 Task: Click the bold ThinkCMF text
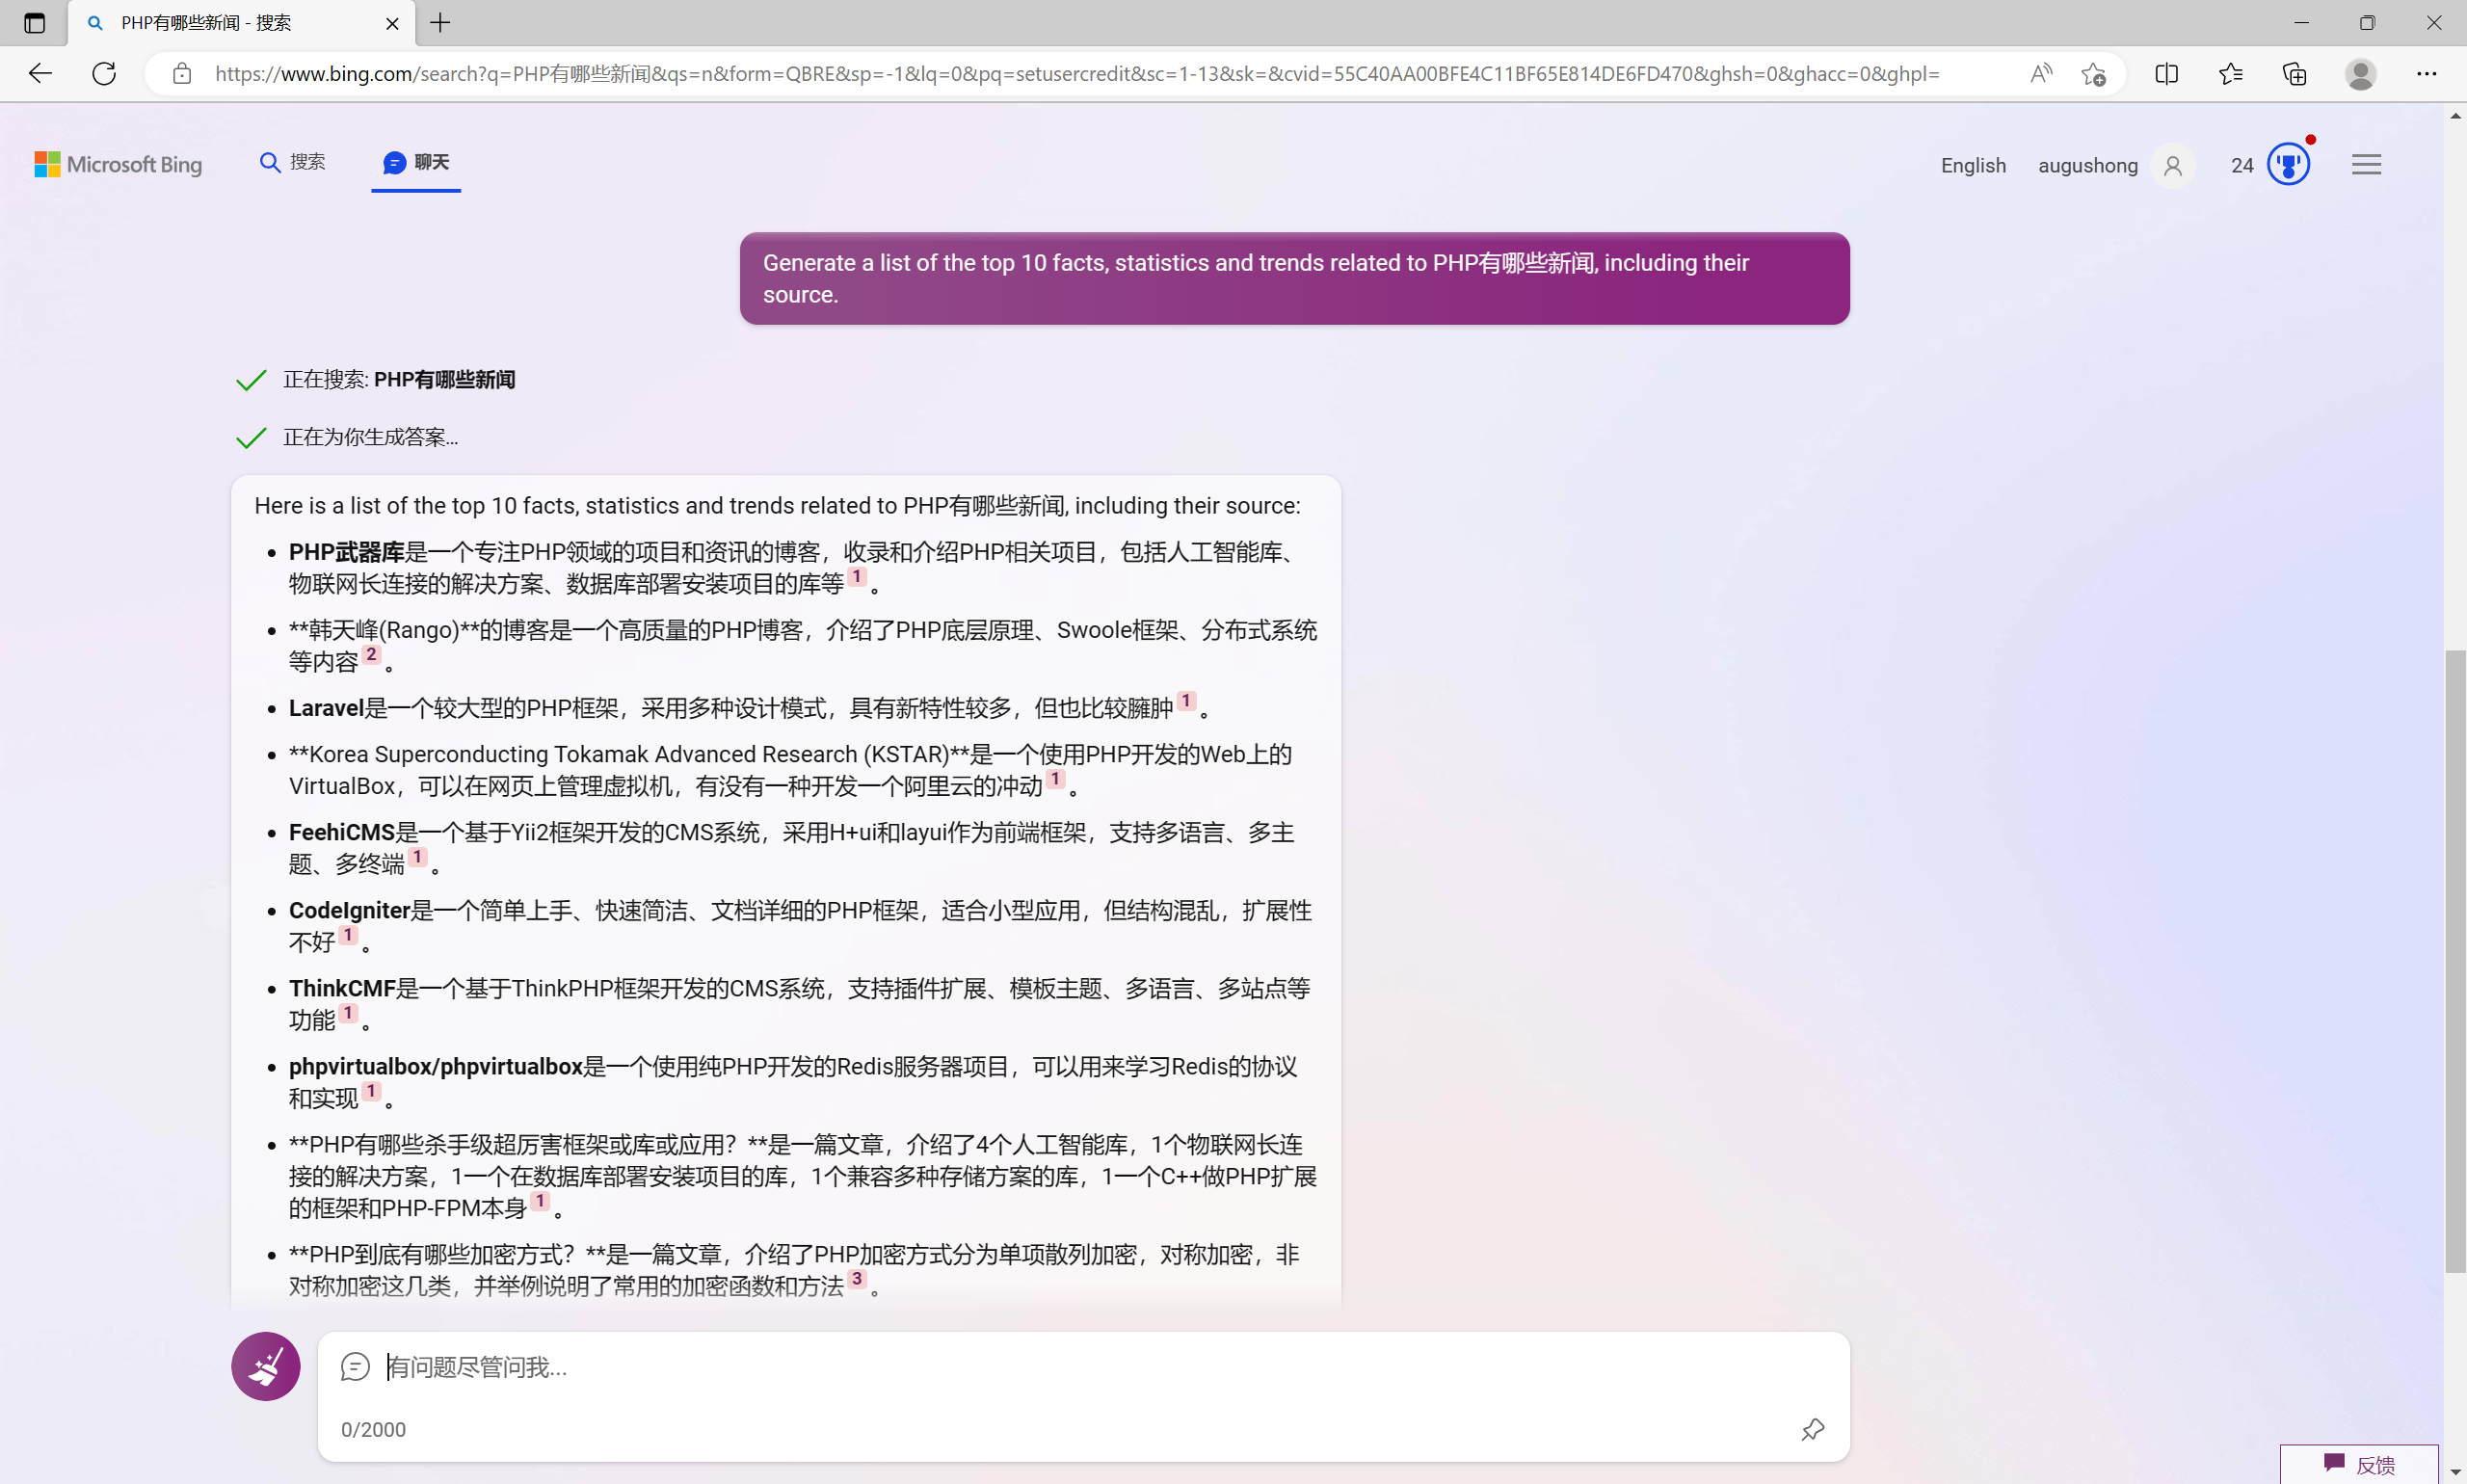pos(343,988)
